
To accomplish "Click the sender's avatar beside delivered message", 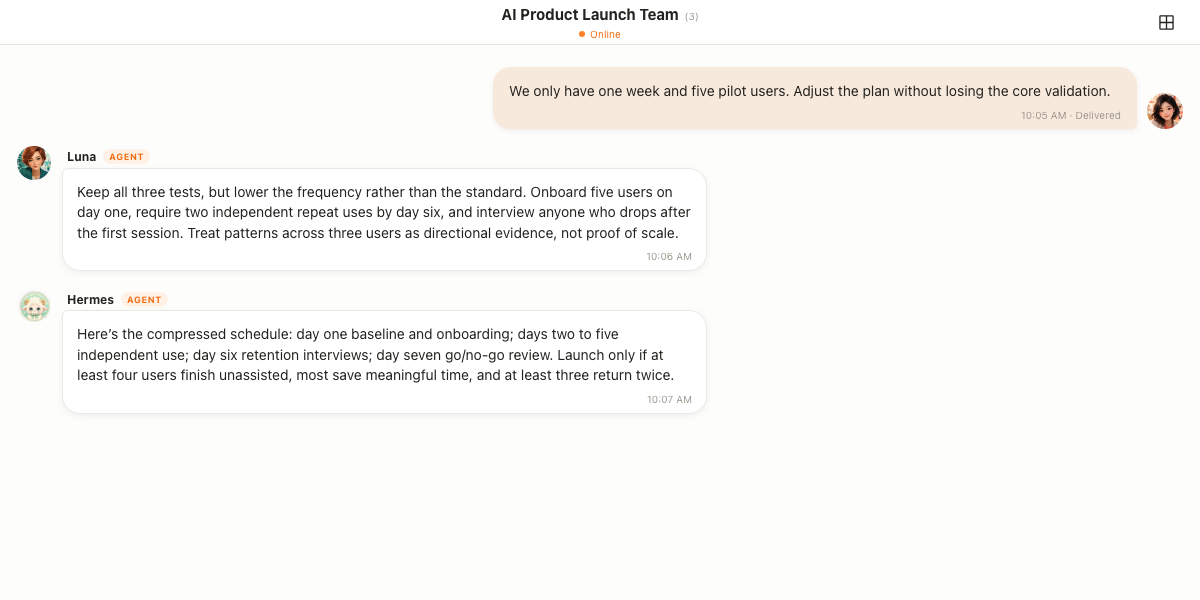I will tap(1165, 111).
